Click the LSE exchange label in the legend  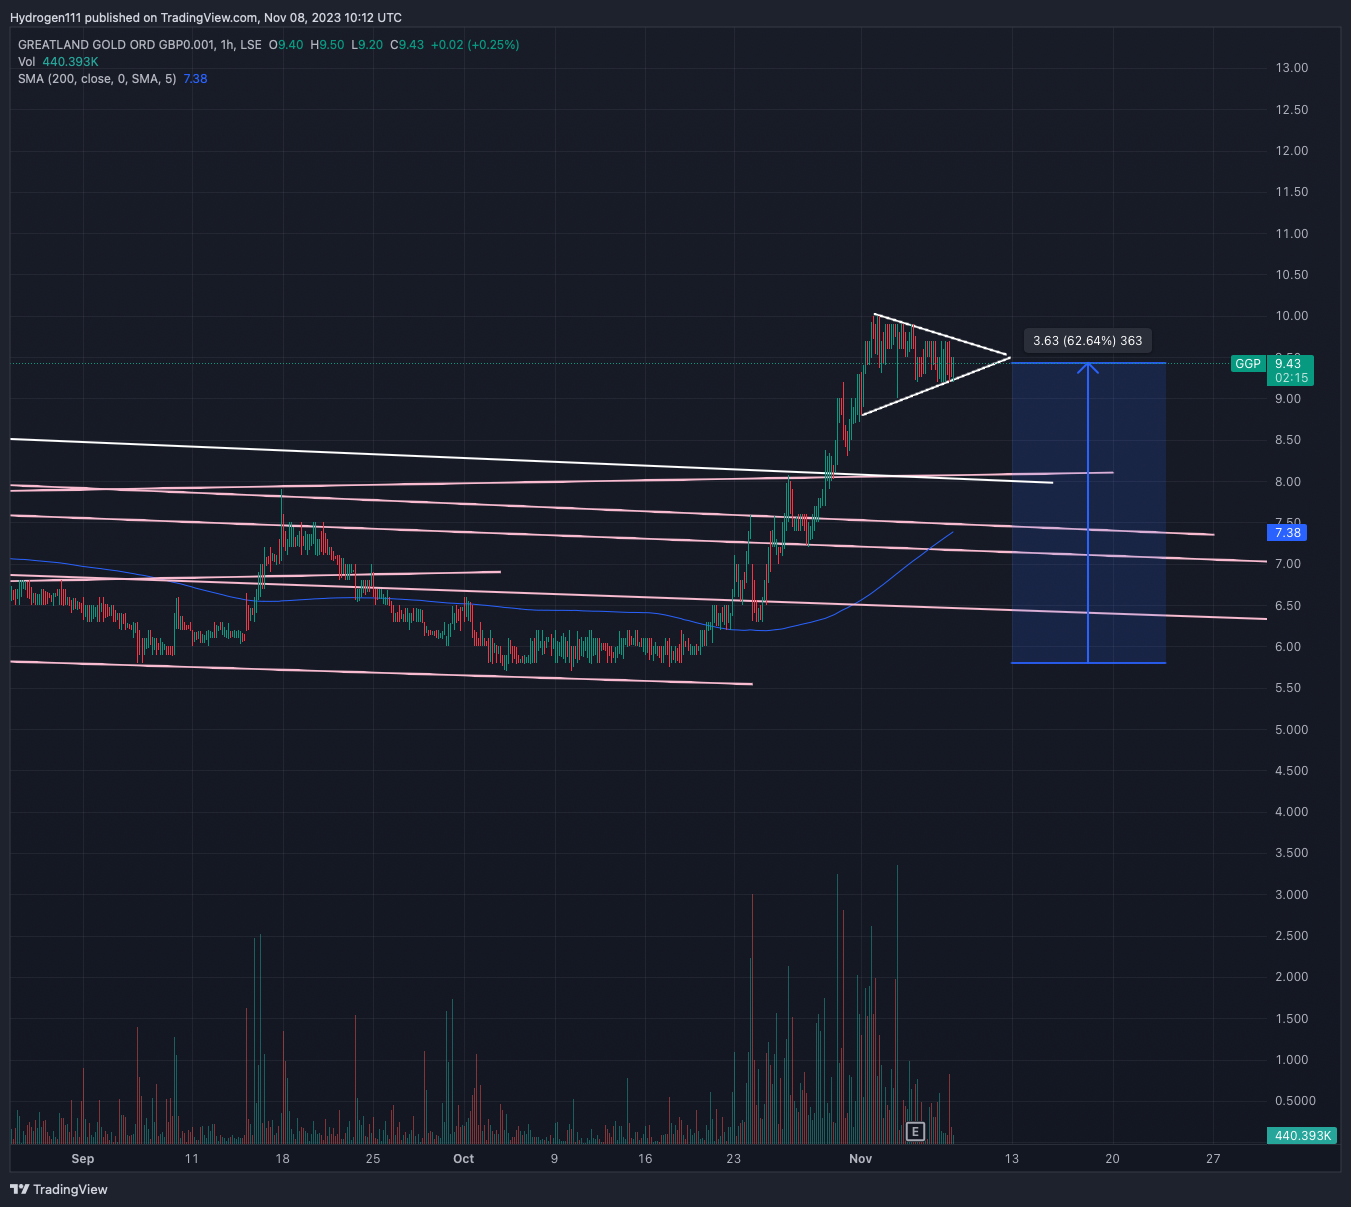click(x=251, y=45)
